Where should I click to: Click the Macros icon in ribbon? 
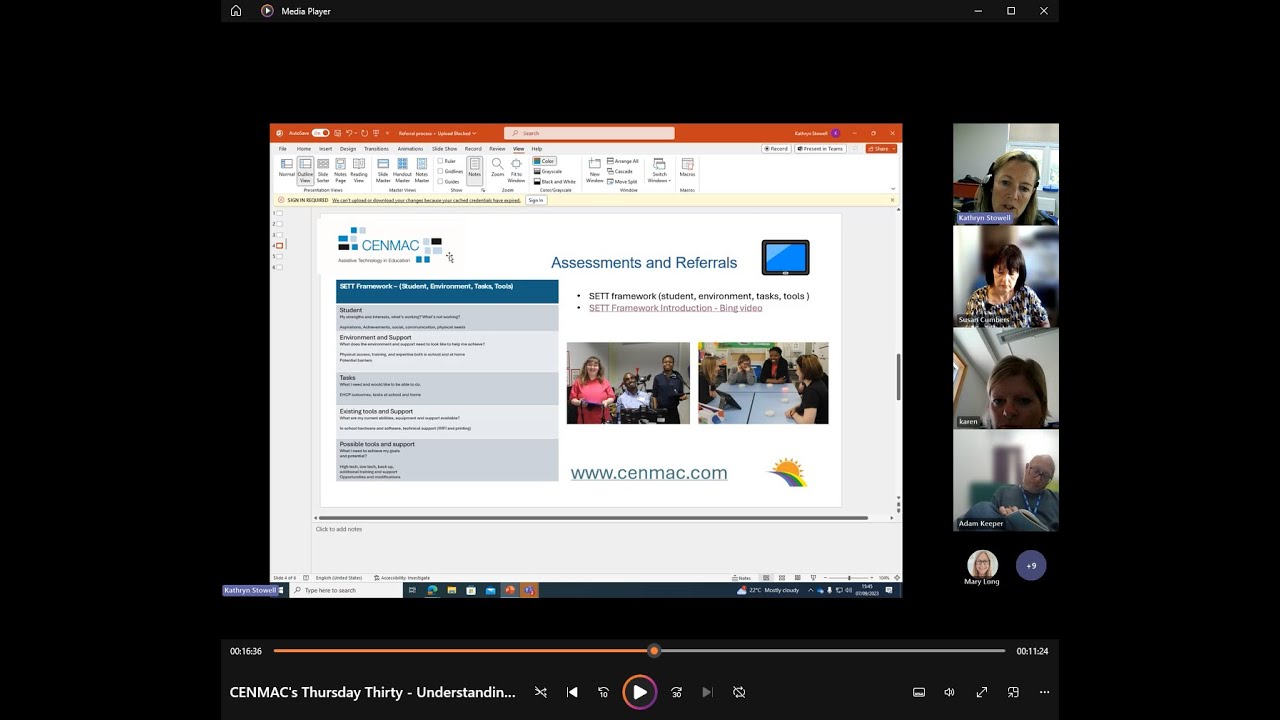click(687, 167)
